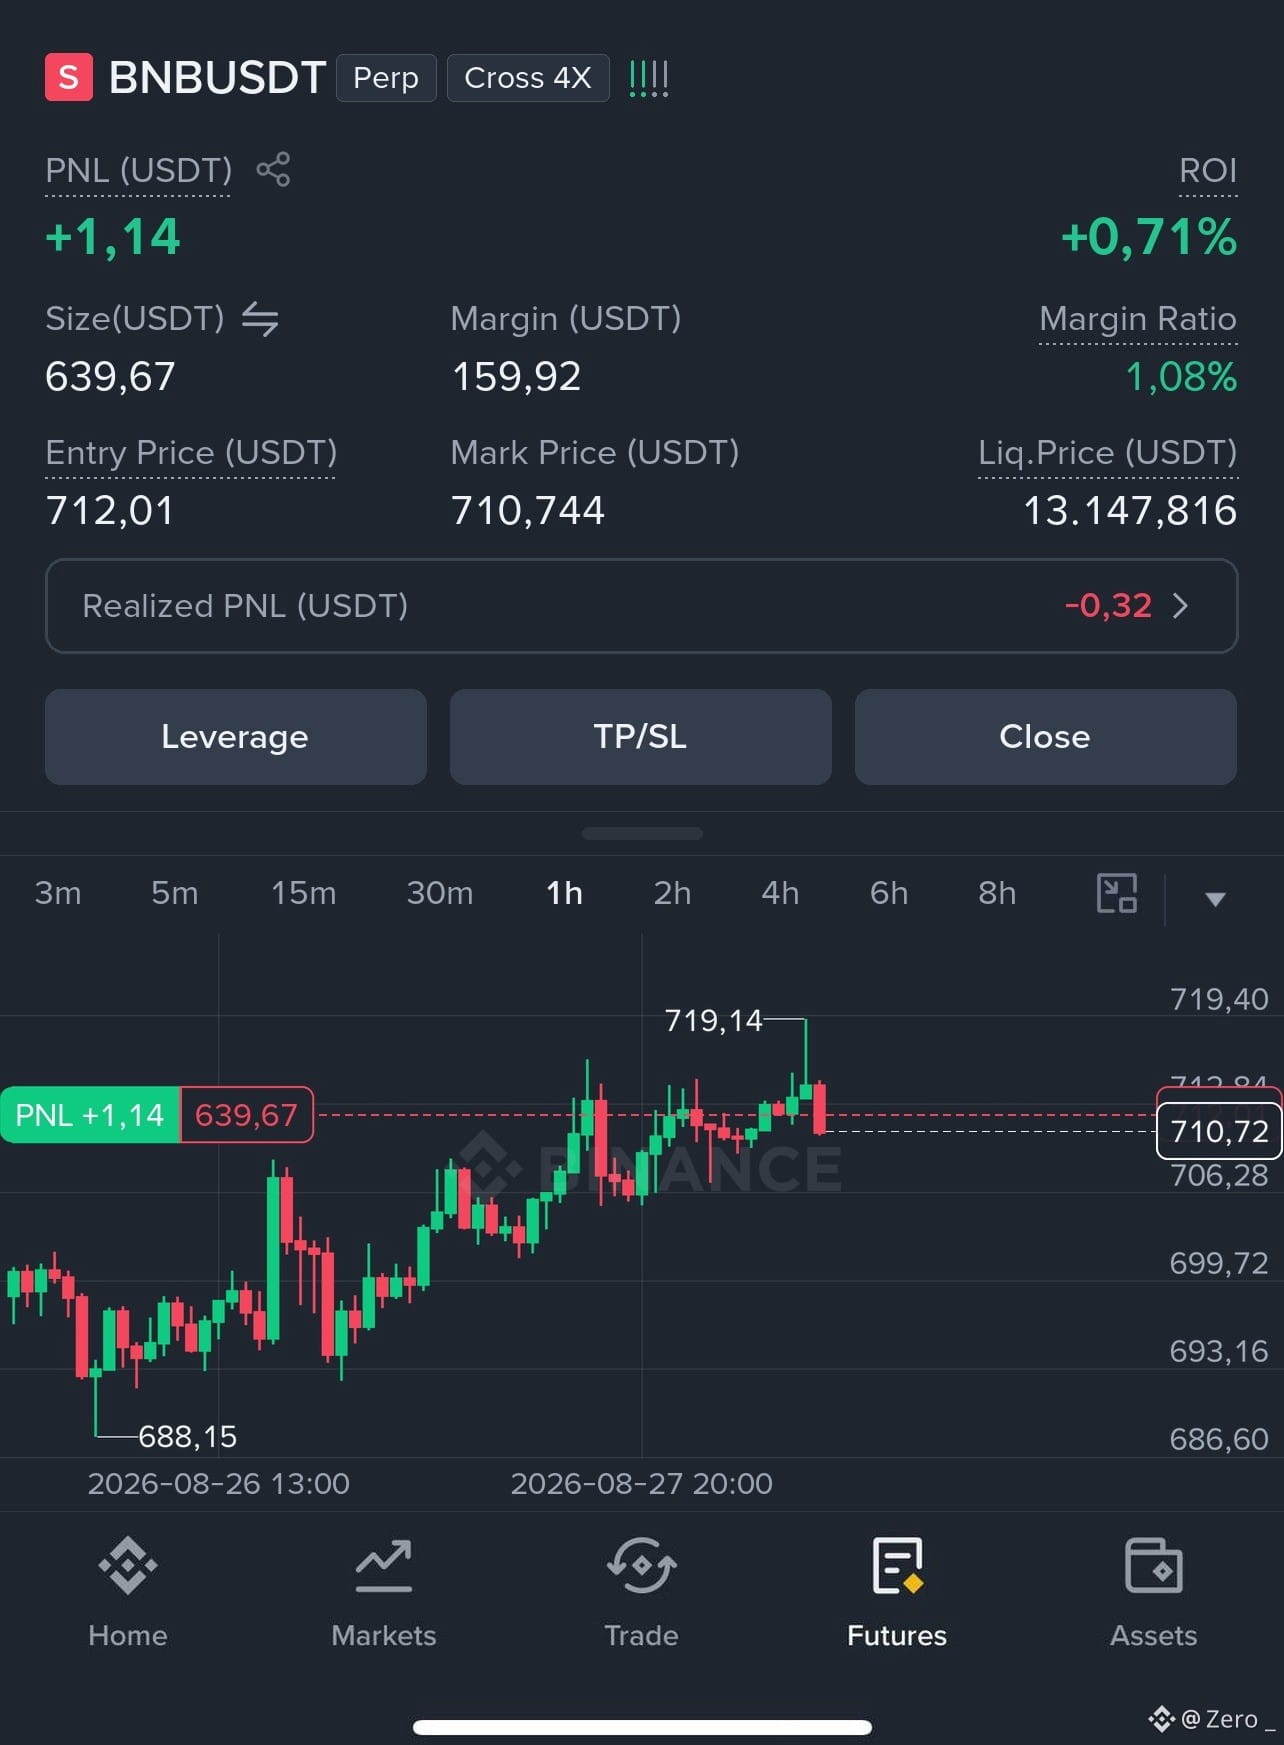Image resolution: width=1284 pixels, height=1745 pixels.
Task: Tap the Perp contract tag
Action: 386,78
